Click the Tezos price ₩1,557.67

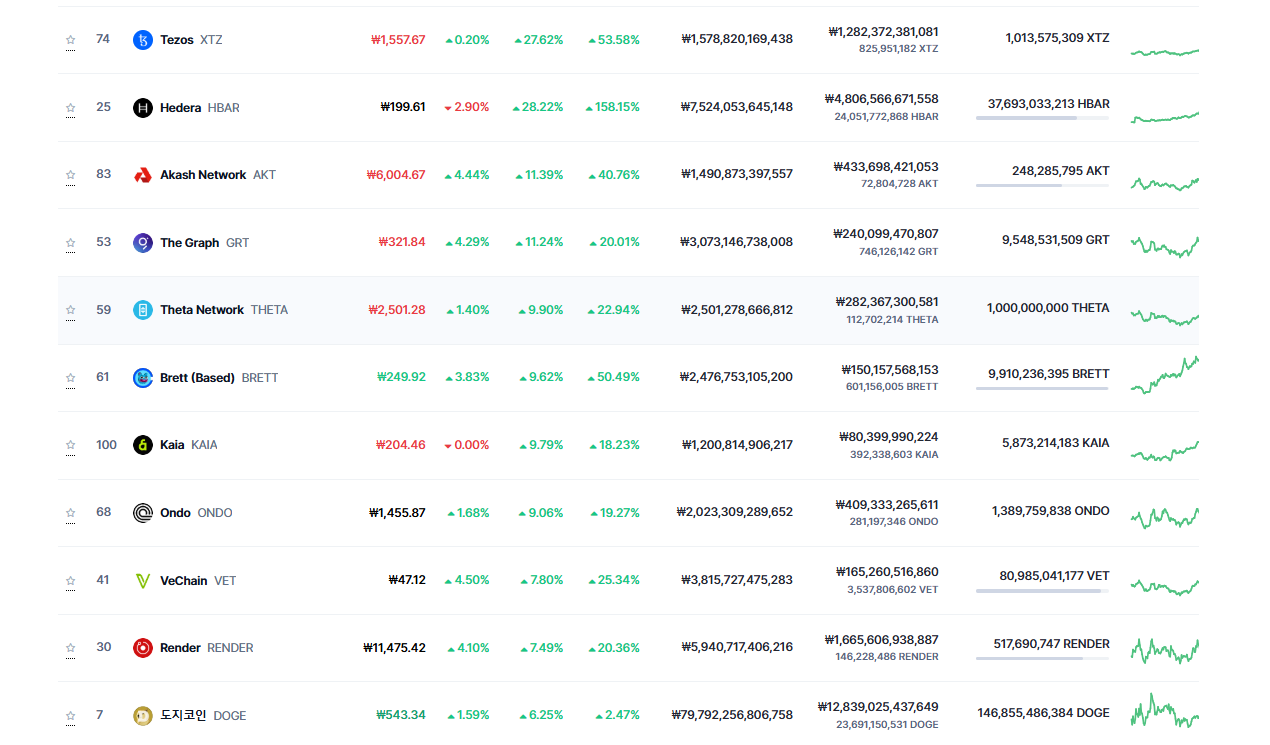(x=398, y=40)
